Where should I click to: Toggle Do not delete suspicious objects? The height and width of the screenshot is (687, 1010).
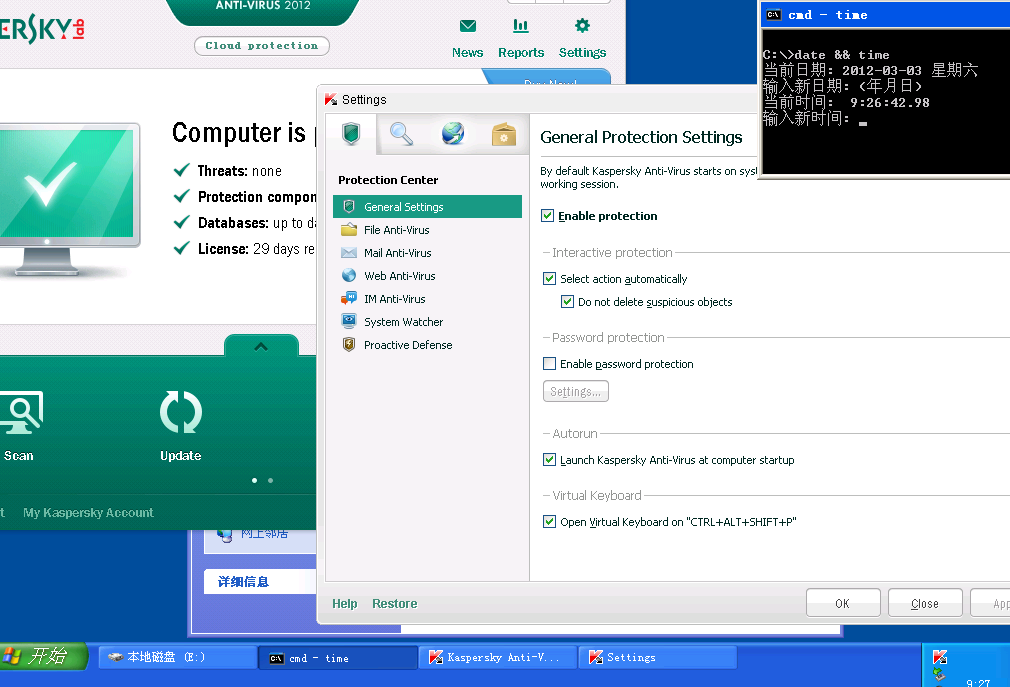[x=567, y=301]
